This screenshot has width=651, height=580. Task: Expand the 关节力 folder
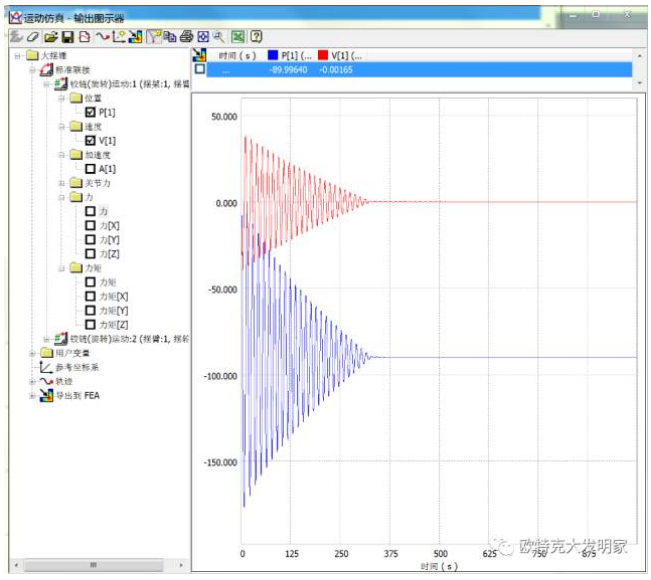(61, 183)
